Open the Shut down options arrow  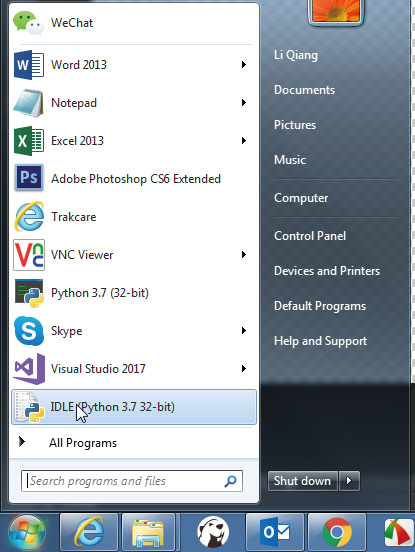tap(349, 481)
